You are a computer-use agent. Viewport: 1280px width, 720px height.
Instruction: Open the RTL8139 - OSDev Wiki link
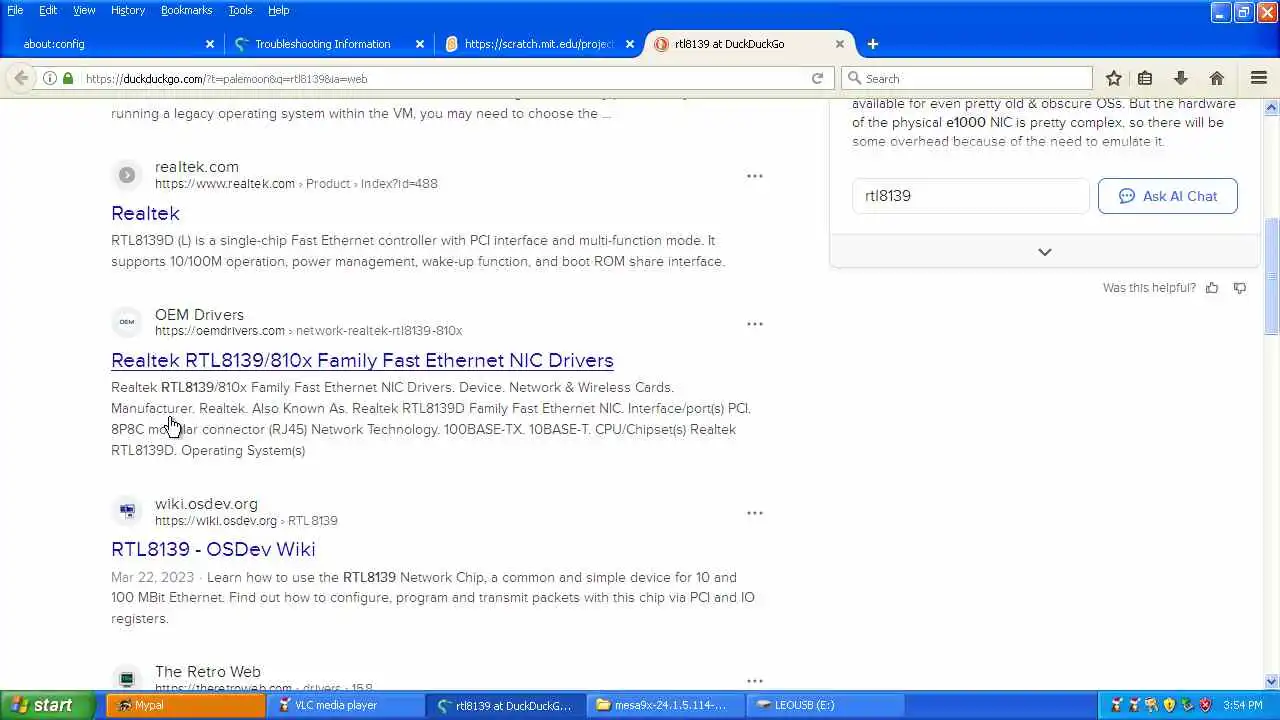213,549
